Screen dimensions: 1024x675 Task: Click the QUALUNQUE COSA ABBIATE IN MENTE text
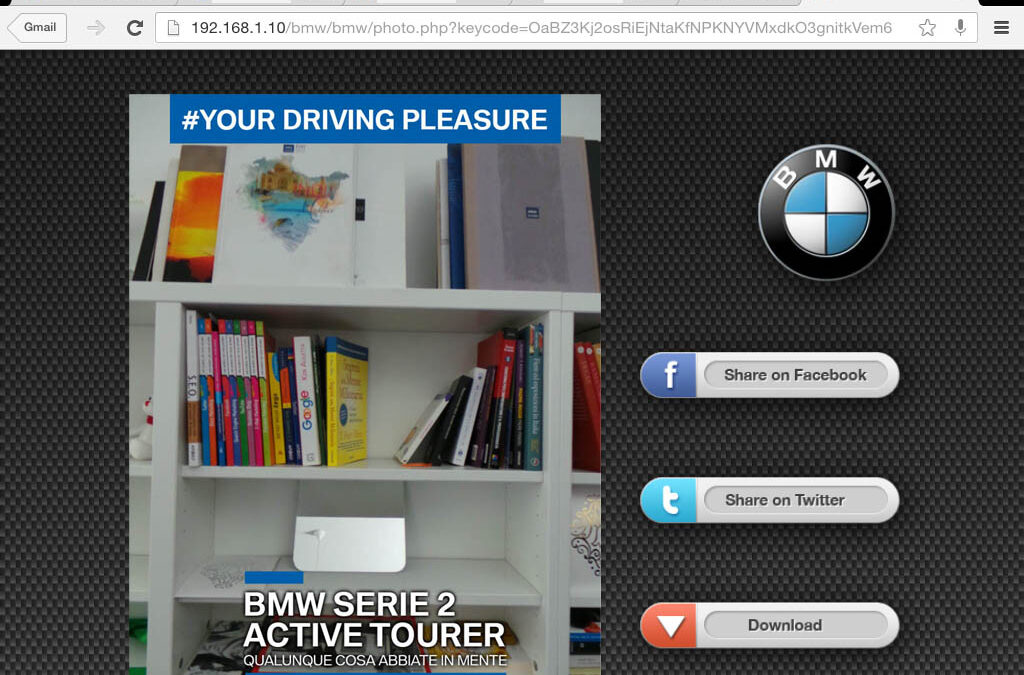pyautogui.click(x=375, y=661)
